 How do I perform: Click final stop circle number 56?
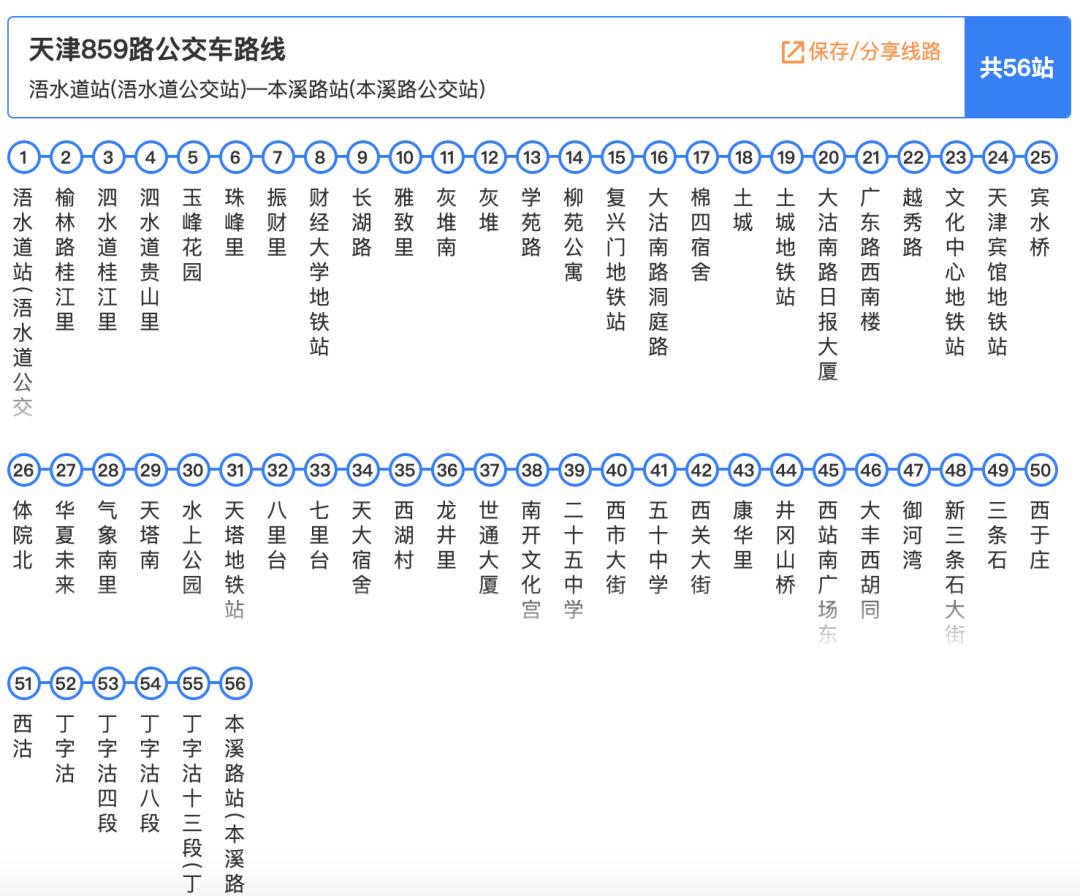(x=235, y=684)
